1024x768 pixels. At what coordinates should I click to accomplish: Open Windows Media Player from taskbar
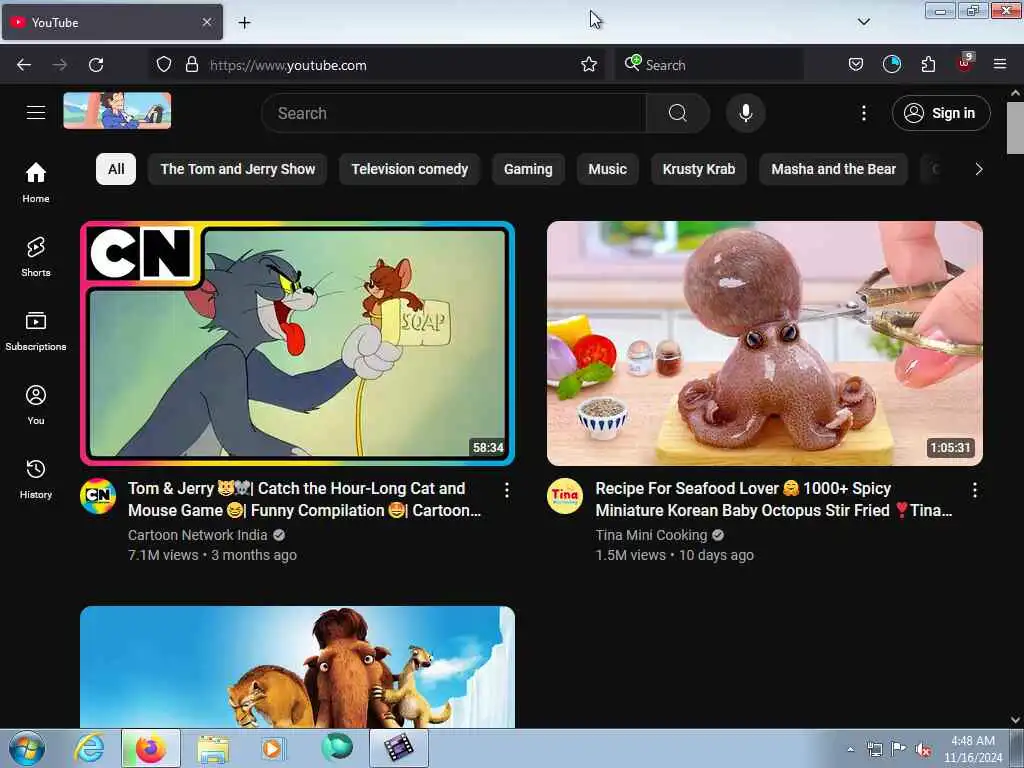[x=272, y=748]
